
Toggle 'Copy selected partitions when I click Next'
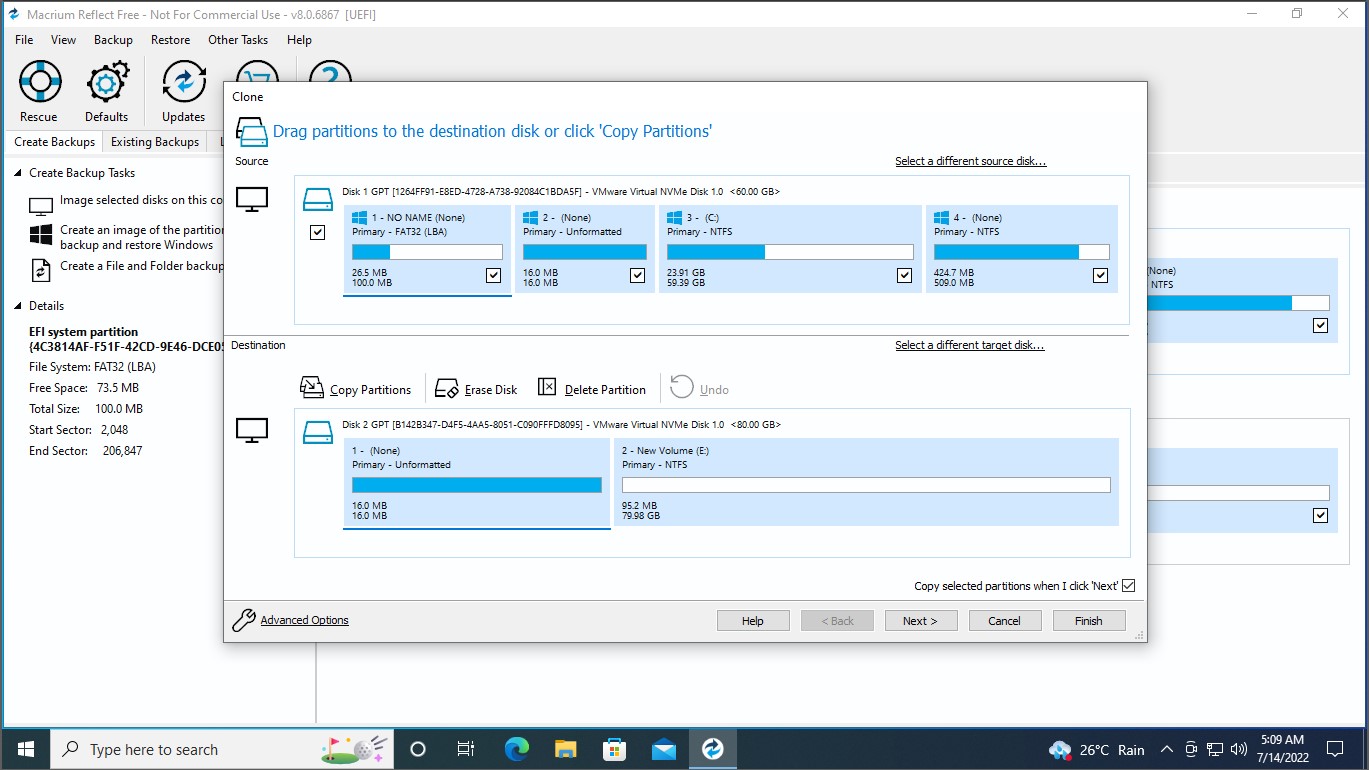click(1129, 586)
